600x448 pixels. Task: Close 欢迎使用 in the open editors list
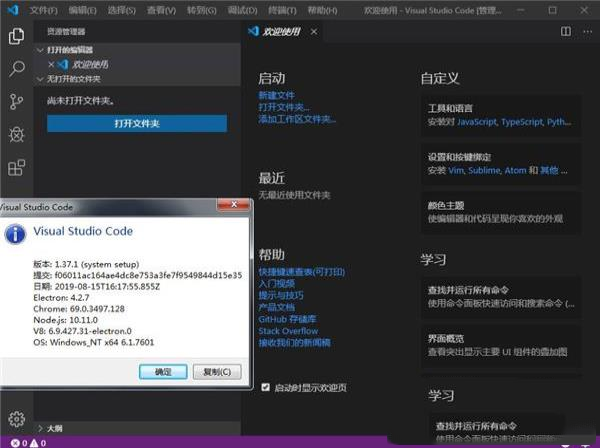51,65
